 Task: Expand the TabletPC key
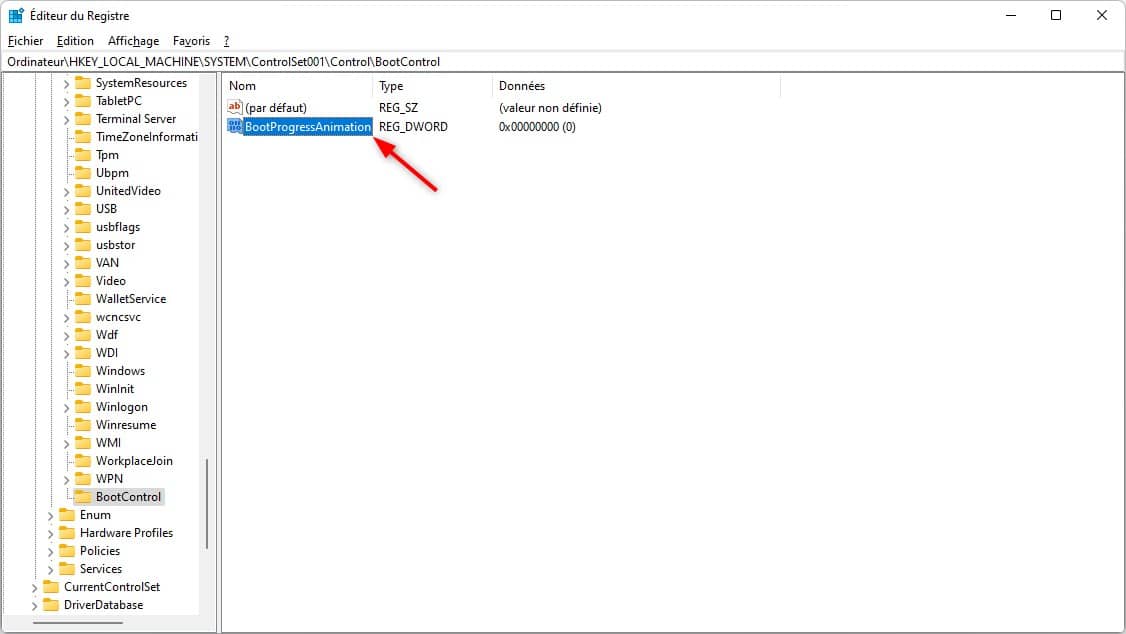point(66,102)
